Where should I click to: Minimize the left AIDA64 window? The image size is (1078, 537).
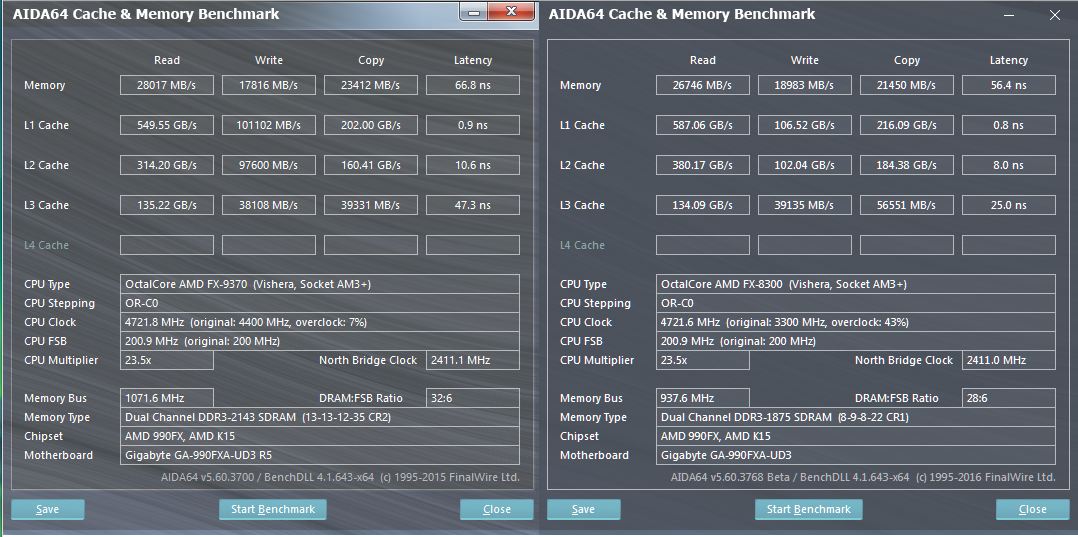tap(472, 12)
